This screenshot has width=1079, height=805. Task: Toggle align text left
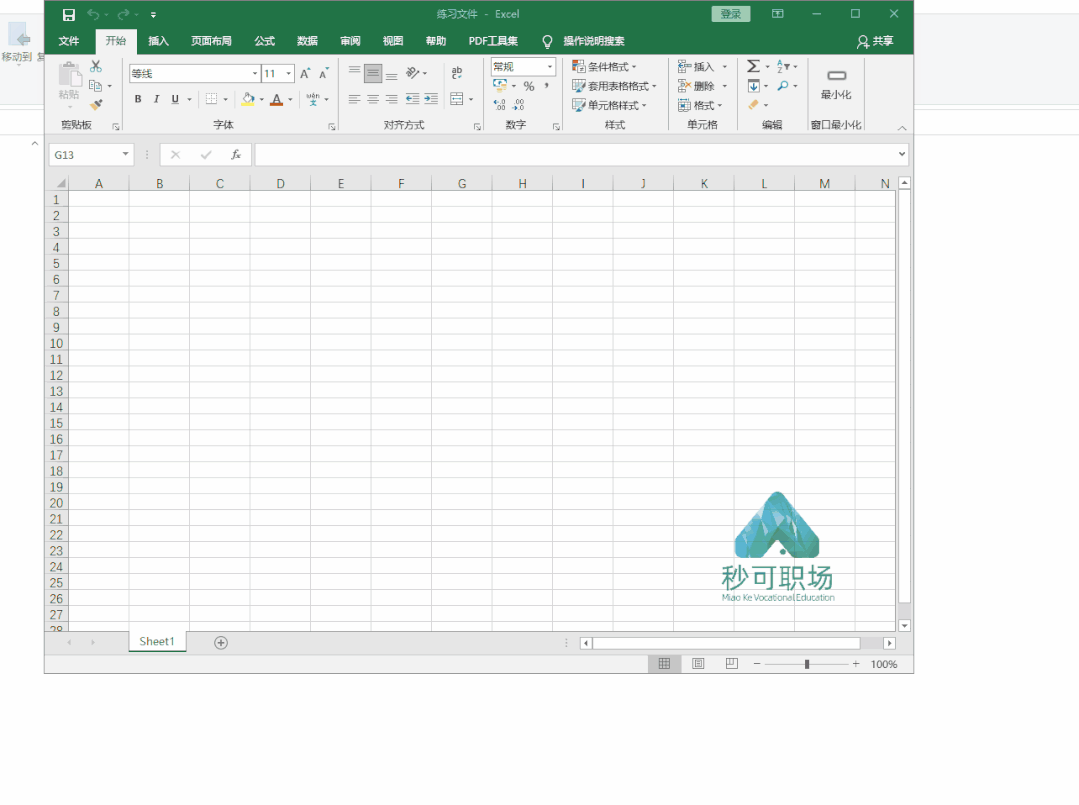pyautogui.click(x=354, y=99)
